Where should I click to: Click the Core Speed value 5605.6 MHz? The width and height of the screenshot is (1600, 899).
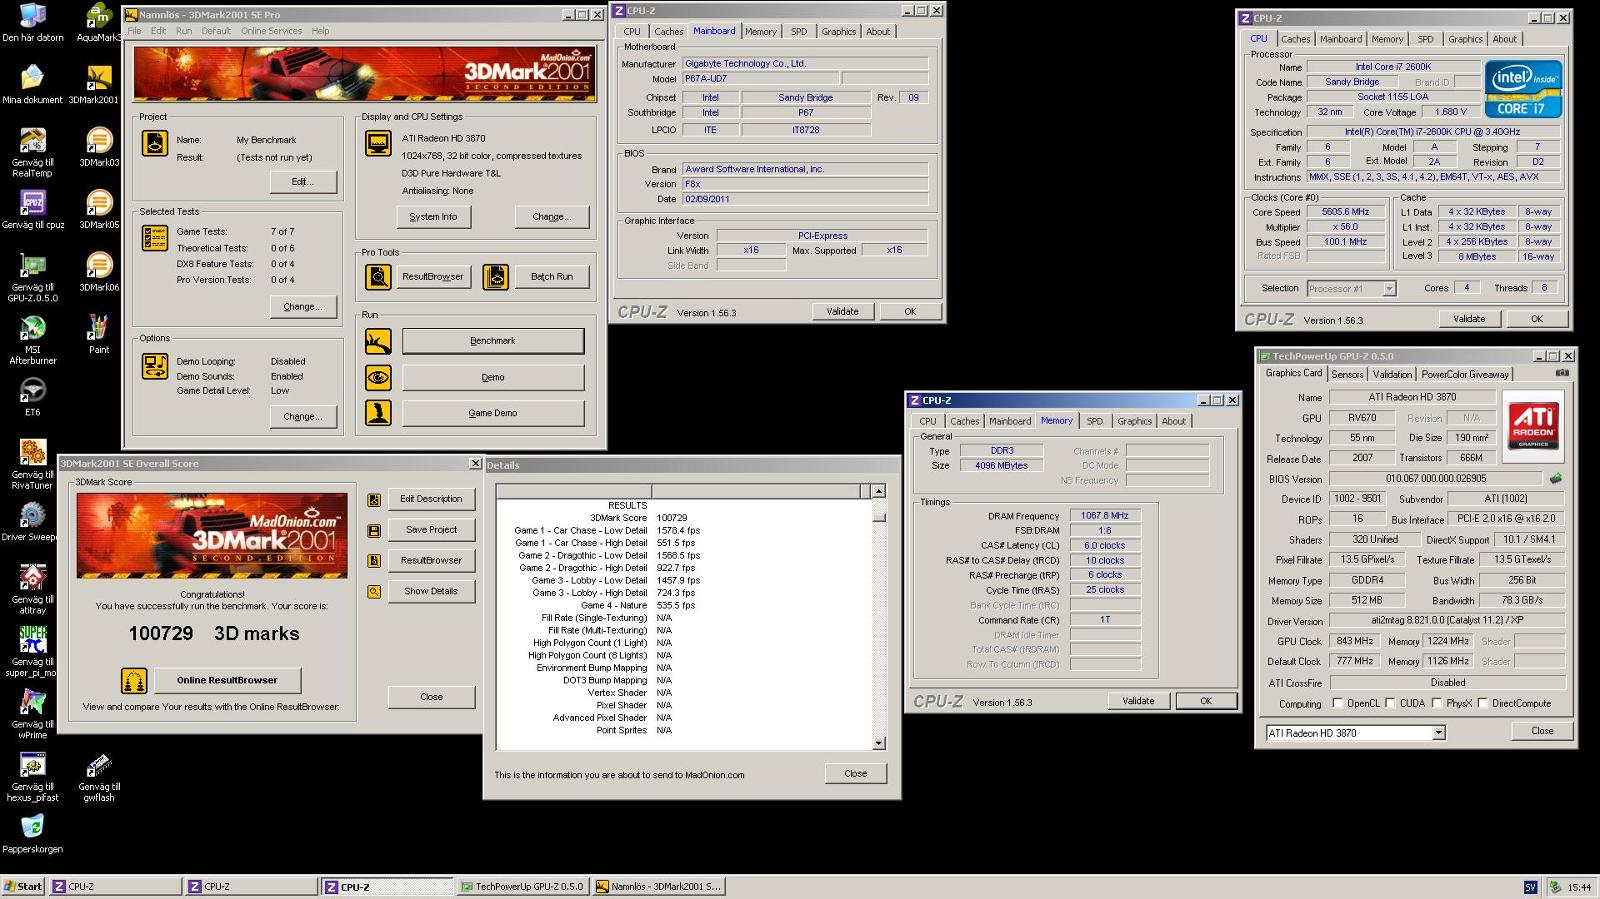(x=1345, y=212)
